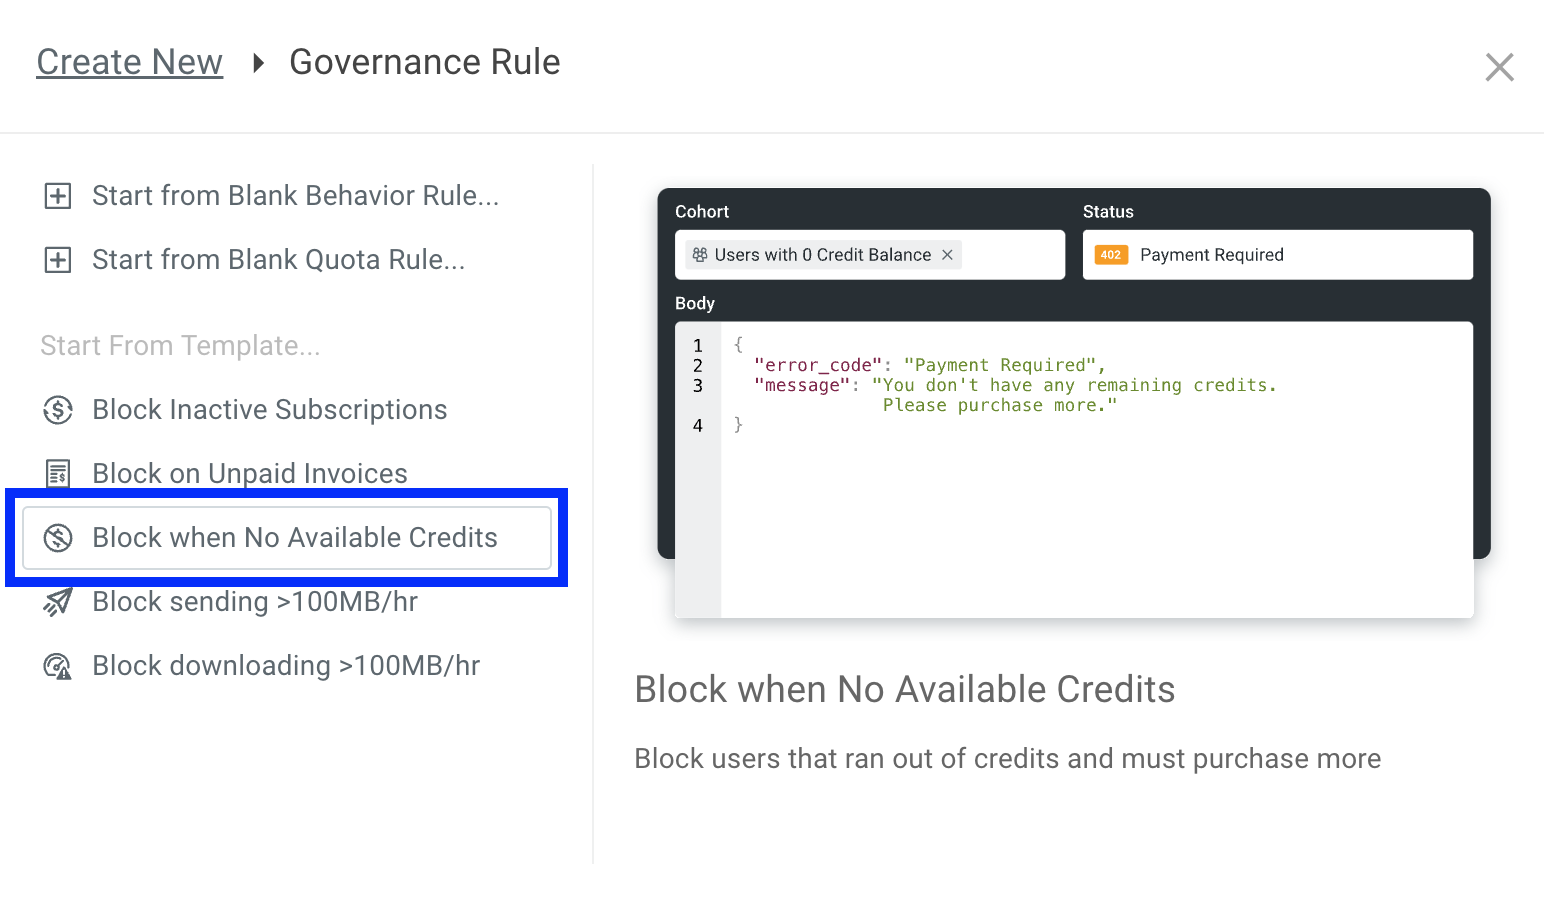
Task: Click the invoice icon beside Block on Unpaid Invoices
Action: tap(57, 473)
